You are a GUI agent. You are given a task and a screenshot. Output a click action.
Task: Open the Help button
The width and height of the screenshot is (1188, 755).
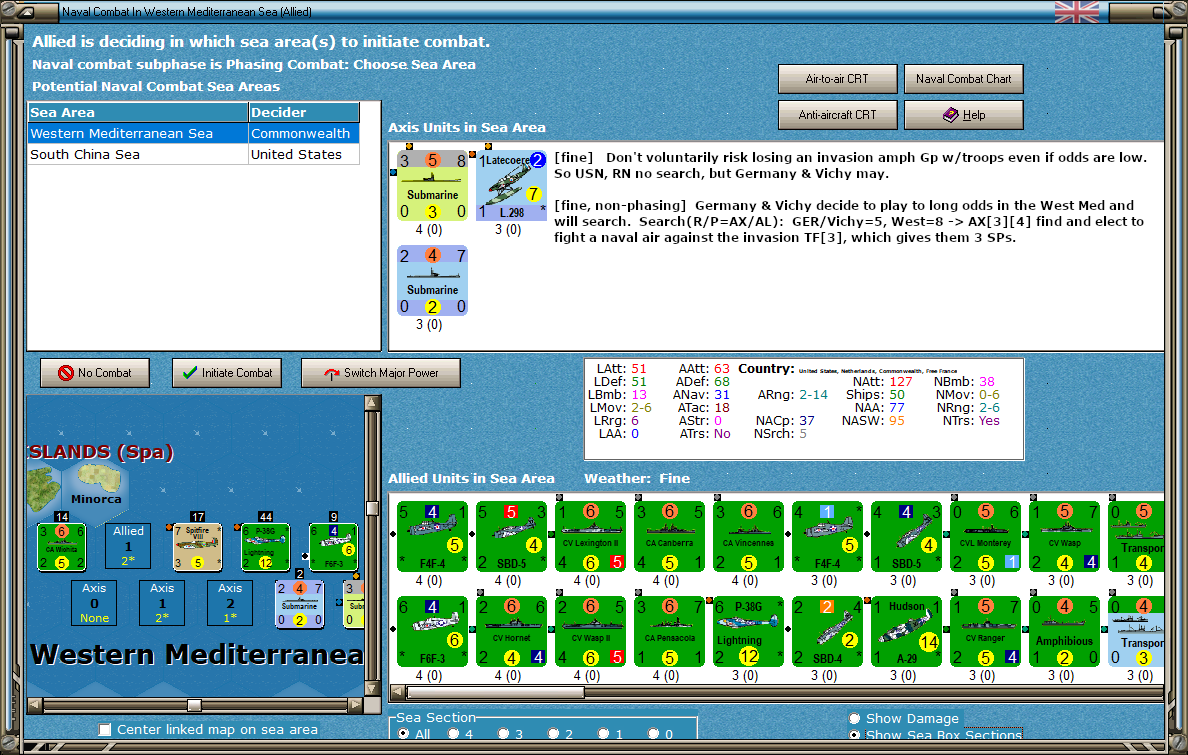tap(964, 115)
